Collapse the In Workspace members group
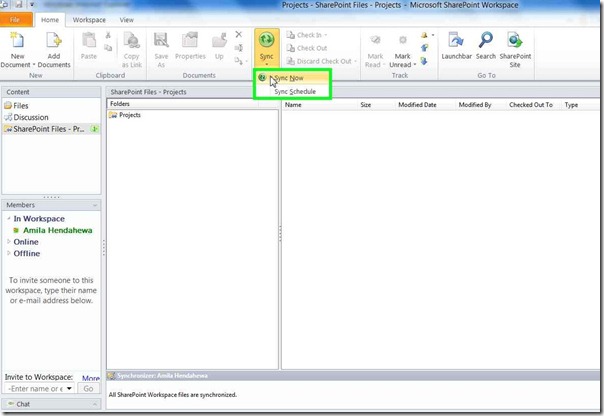Viewport: 604px width, 416px height. tap(8, 218)
